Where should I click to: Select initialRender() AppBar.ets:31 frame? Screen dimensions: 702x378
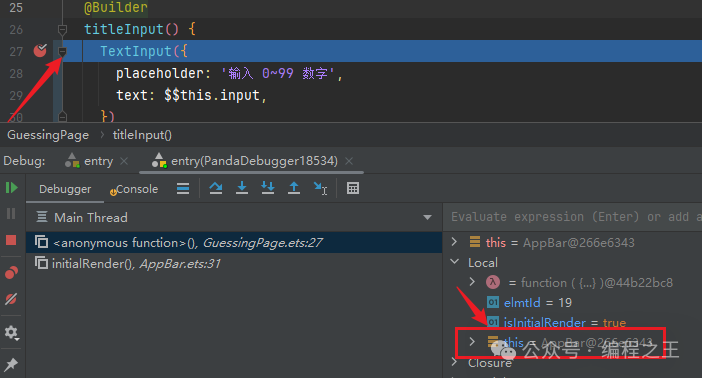[234, 263]
